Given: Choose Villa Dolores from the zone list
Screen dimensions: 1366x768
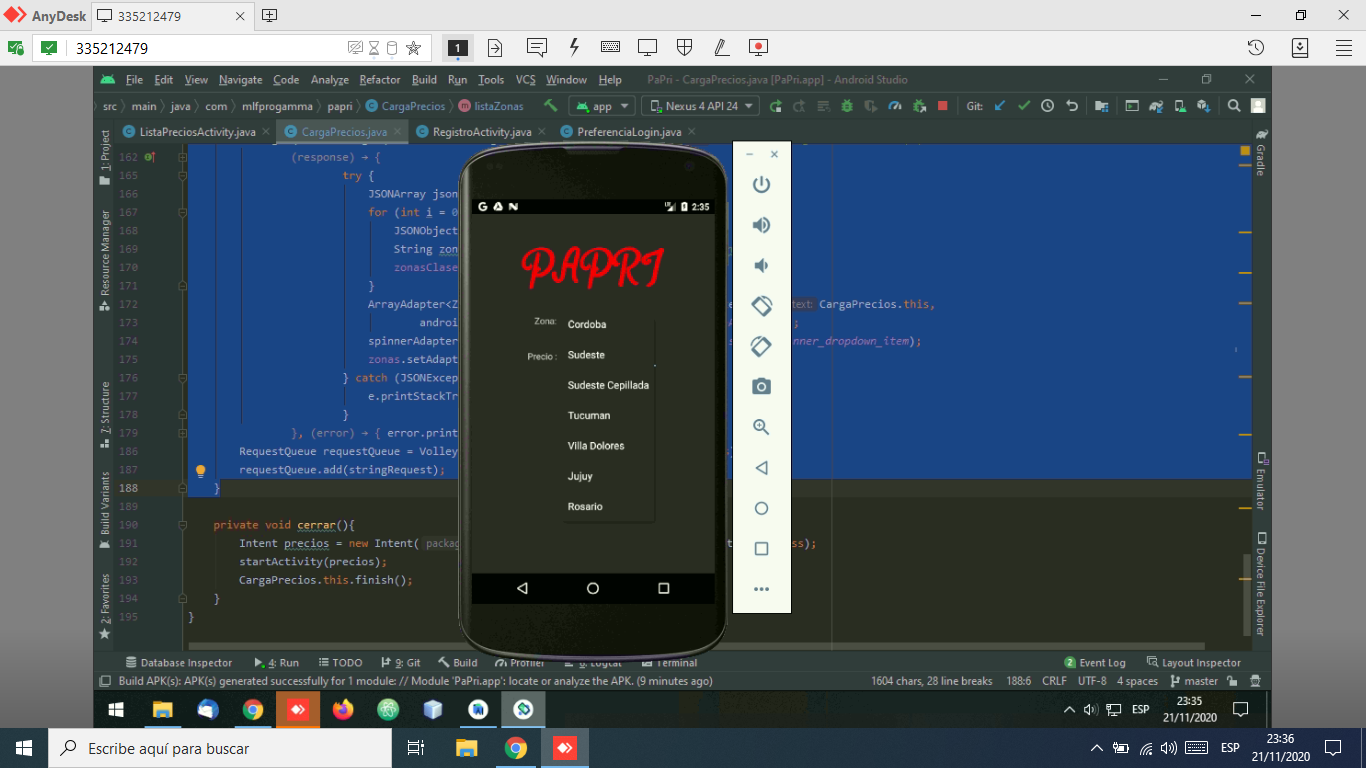Looking at the screenshot, I should pyautogui.click(x=608, y=446).
